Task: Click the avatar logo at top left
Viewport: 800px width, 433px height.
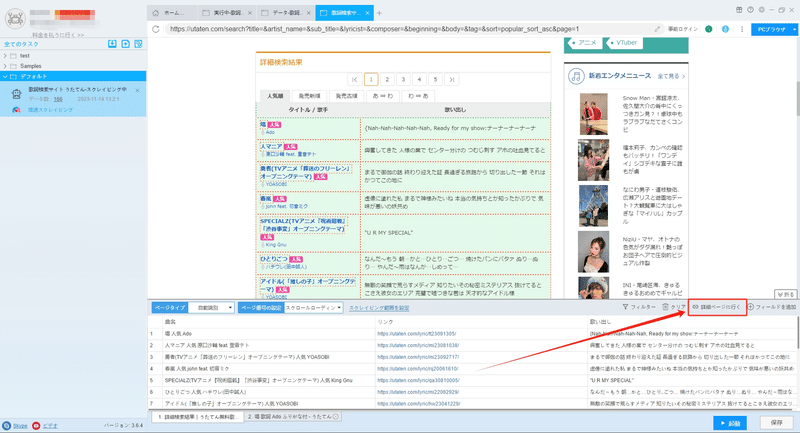Action: pos(15,19)
